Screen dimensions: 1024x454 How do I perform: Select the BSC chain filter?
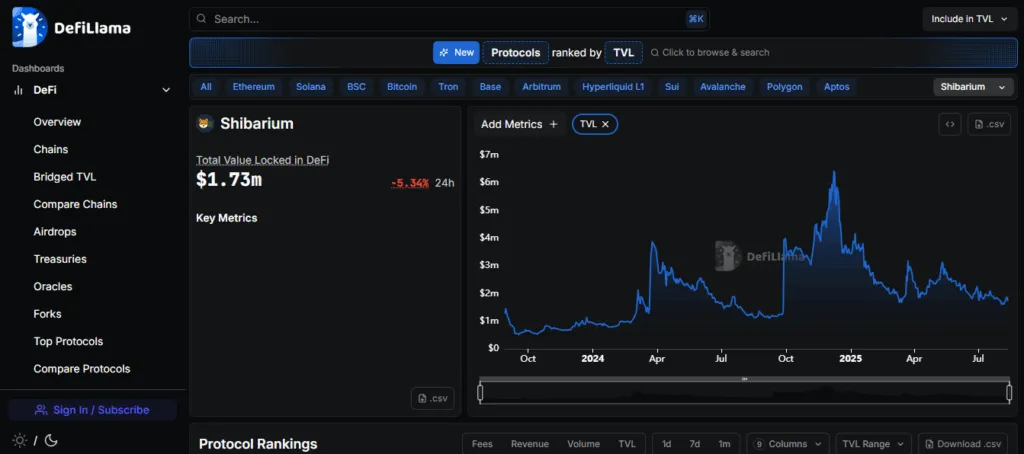[356, 86]
